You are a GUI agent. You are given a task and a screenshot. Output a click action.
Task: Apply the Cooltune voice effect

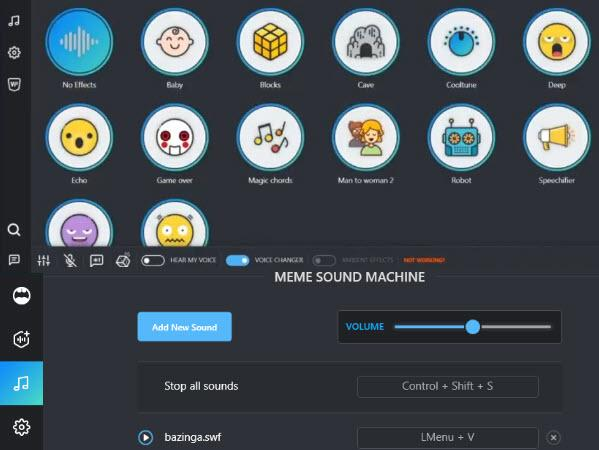[x=461, y=42]
